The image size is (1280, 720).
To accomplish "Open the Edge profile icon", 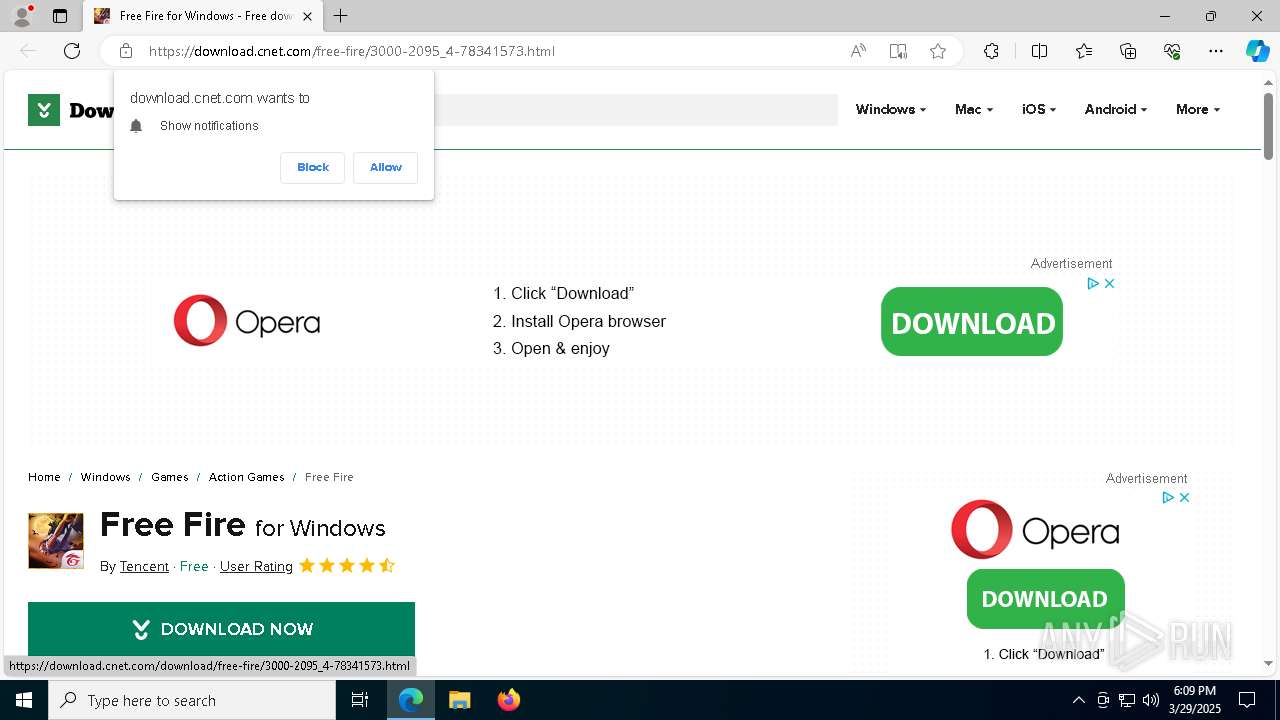I will [x=21, y=16].
